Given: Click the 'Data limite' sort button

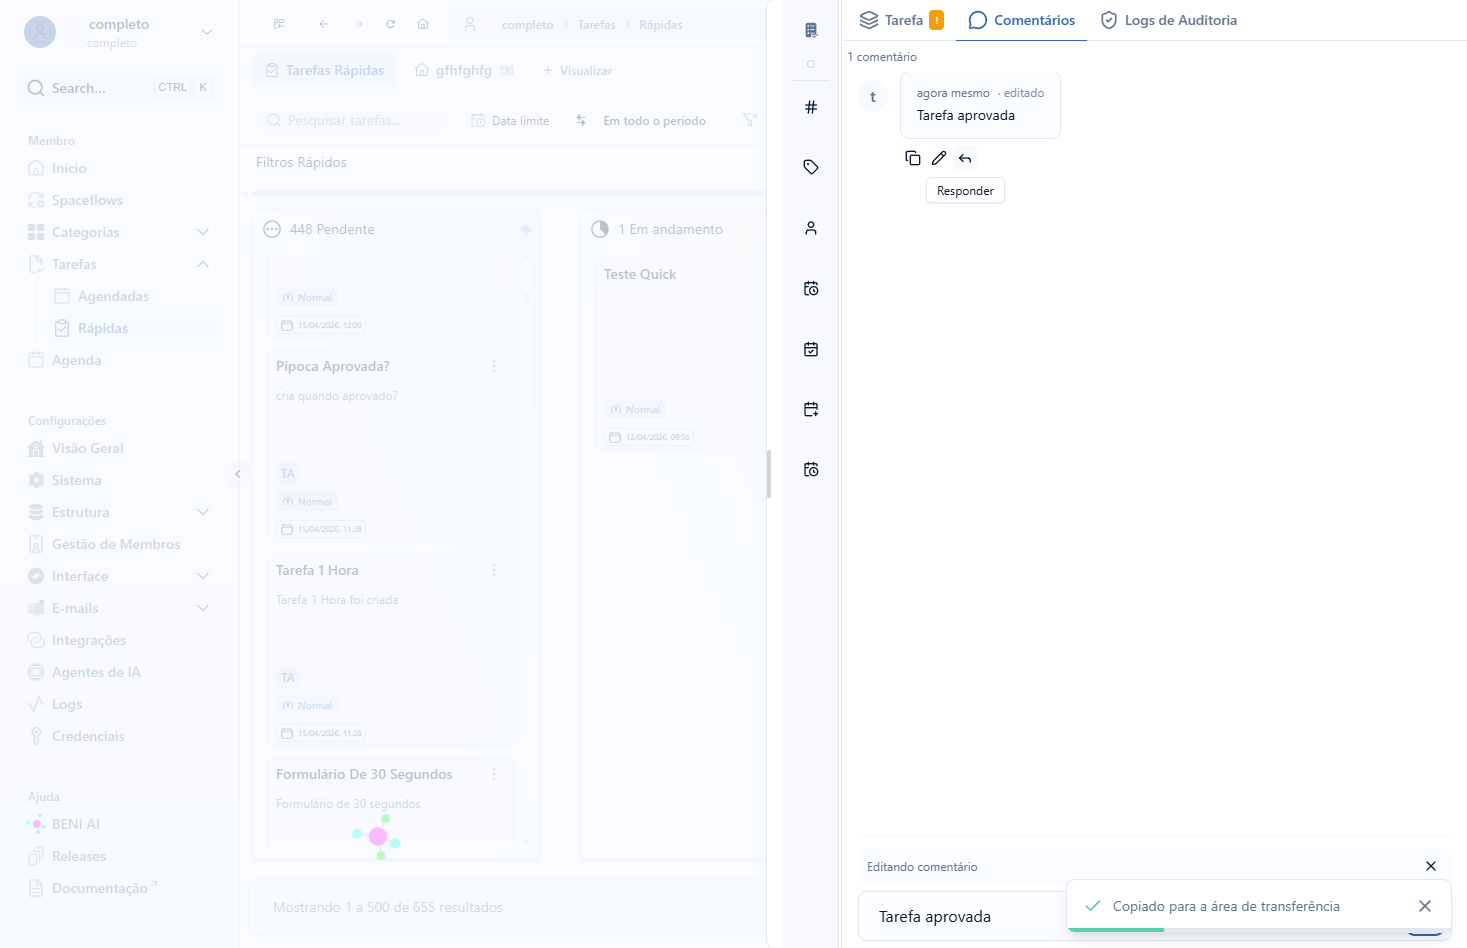Looking at the screenshot, I should pos(510,121).
